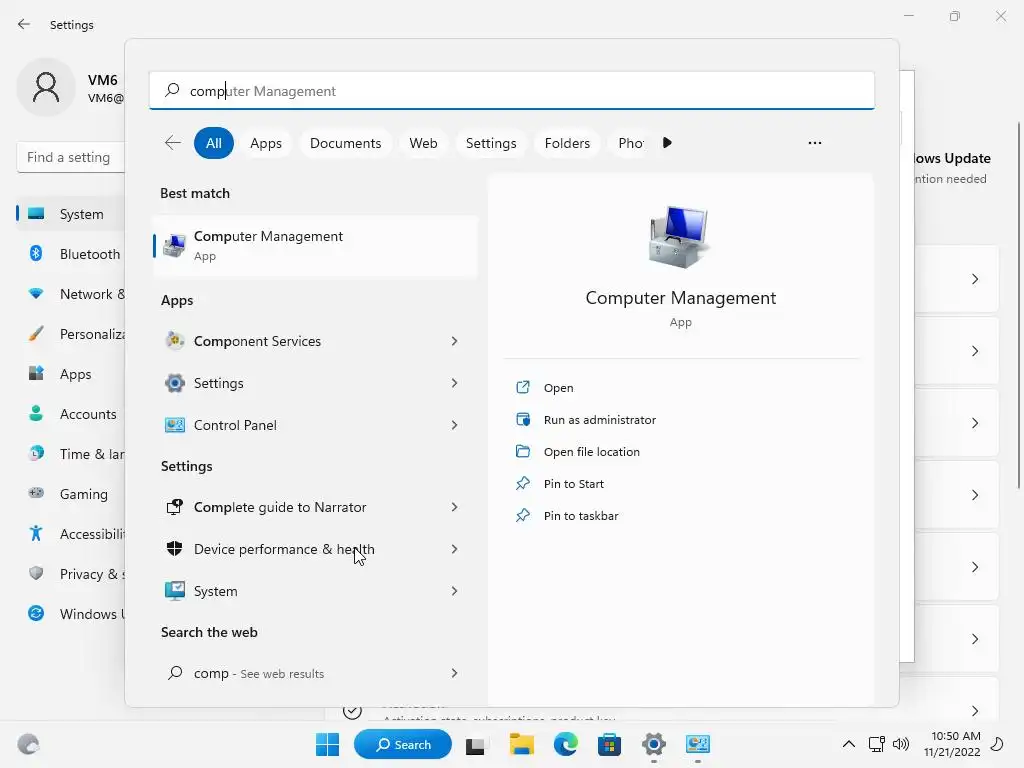Click the large Computer Management preview icon
Viewport: 1024px width, 768px height.
(x=679, y=236)
